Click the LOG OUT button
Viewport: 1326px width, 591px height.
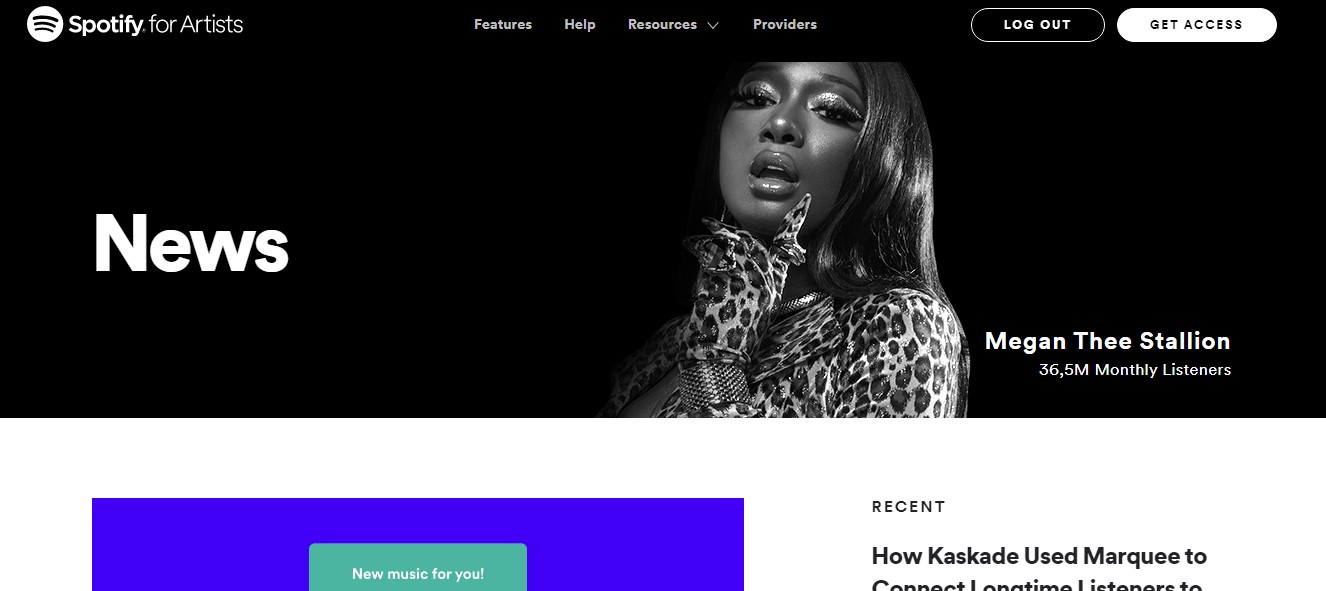pos(1037,25)
